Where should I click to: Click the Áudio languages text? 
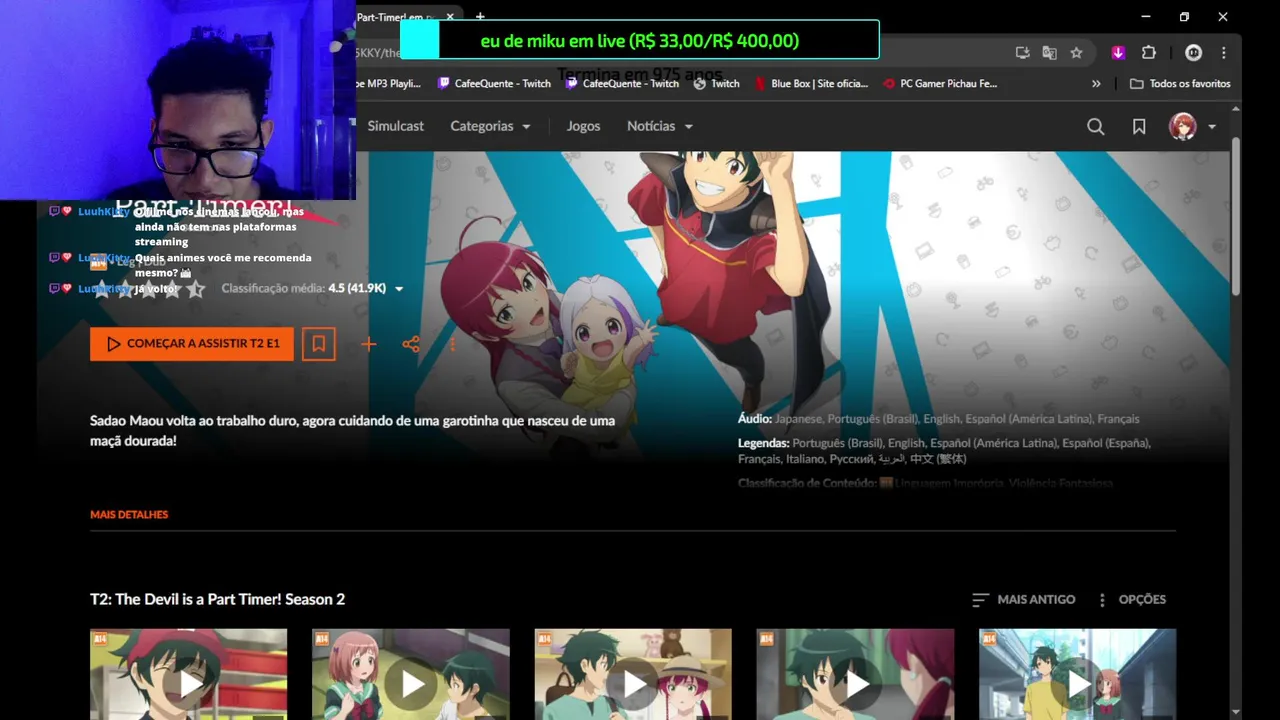[x=938, y=419]
